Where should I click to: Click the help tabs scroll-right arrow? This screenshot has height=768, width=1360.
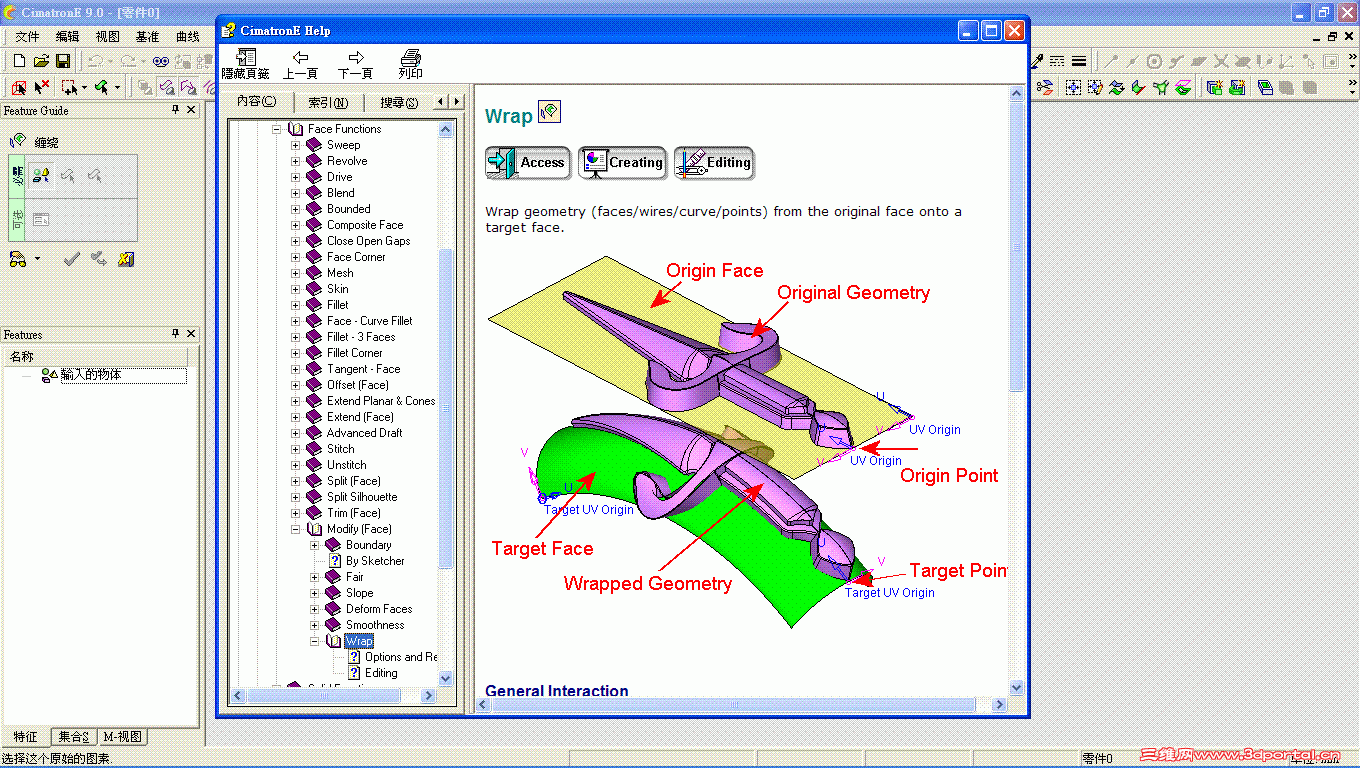457,102
